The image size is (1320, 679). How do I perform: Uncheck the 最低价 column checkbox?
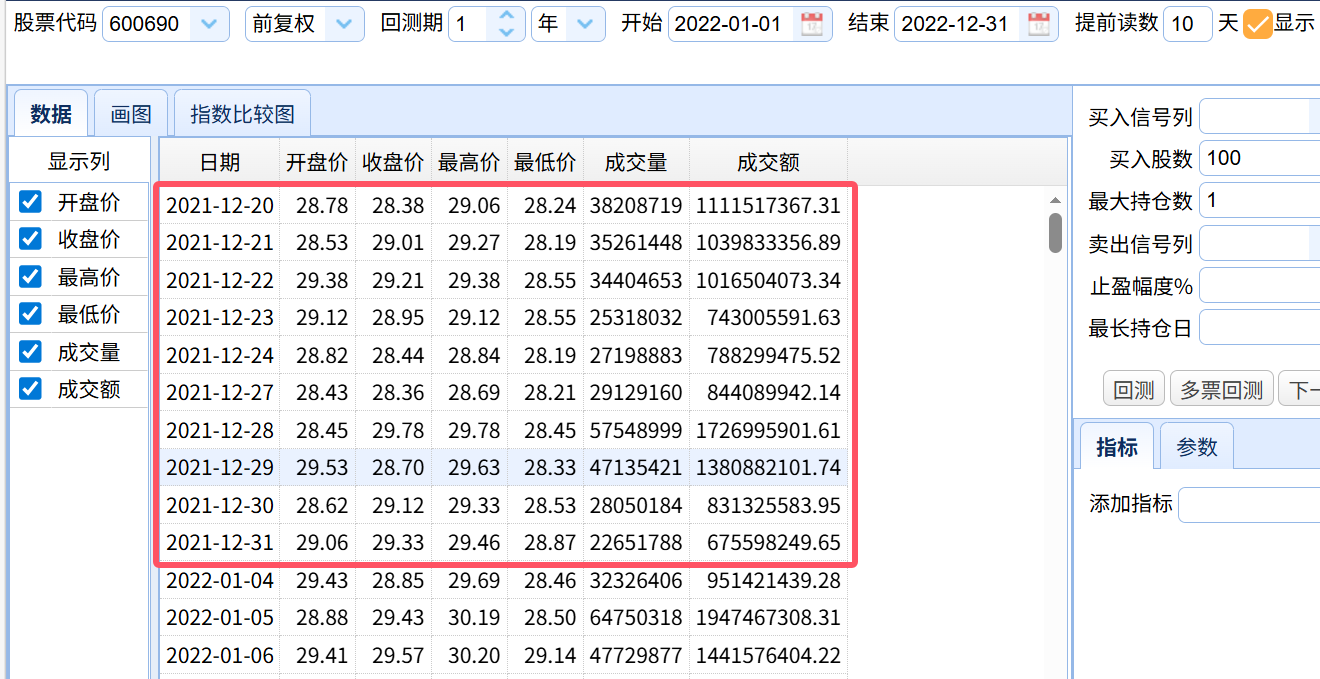(x=31, y=314)
